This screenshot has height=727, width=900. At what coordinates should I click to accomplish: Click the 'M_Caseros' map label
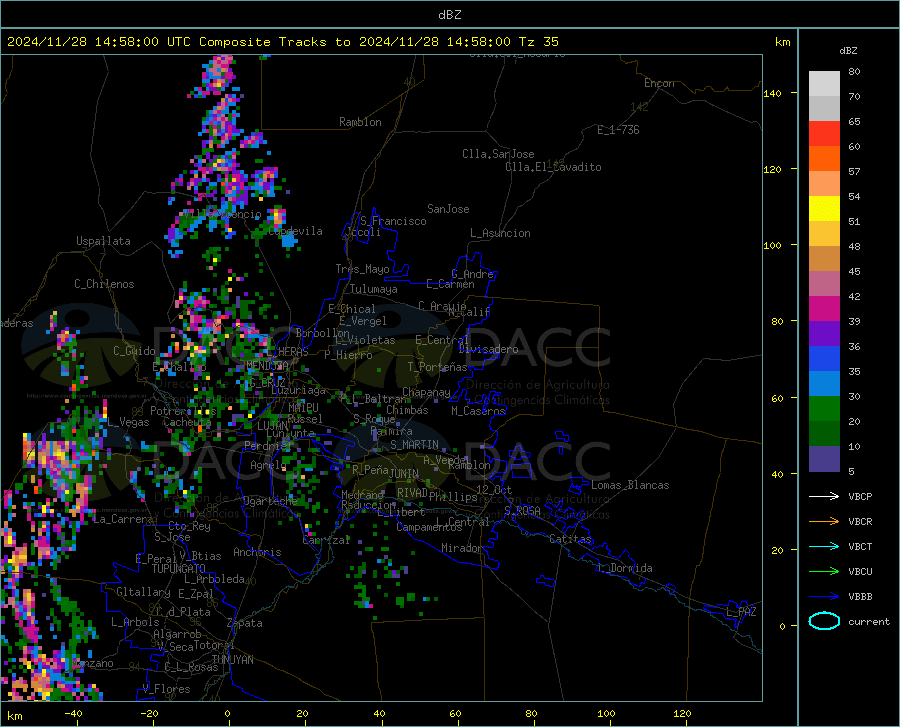[x=478, y=411]
